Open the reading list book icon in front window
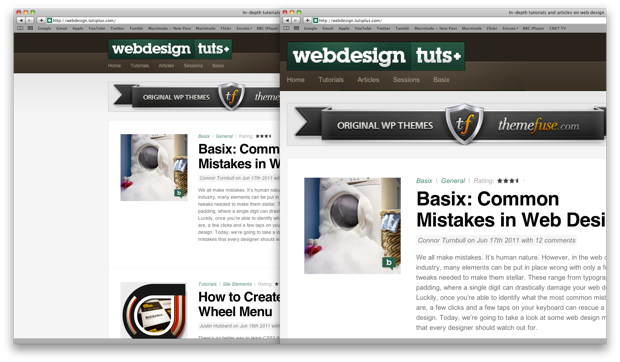620x362 pixels. 287,28
